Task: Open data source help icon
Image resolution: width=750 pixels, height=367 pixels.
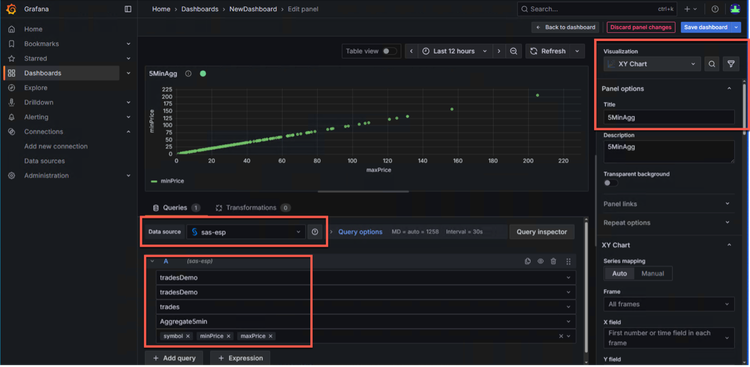Action: click(315, 232)
